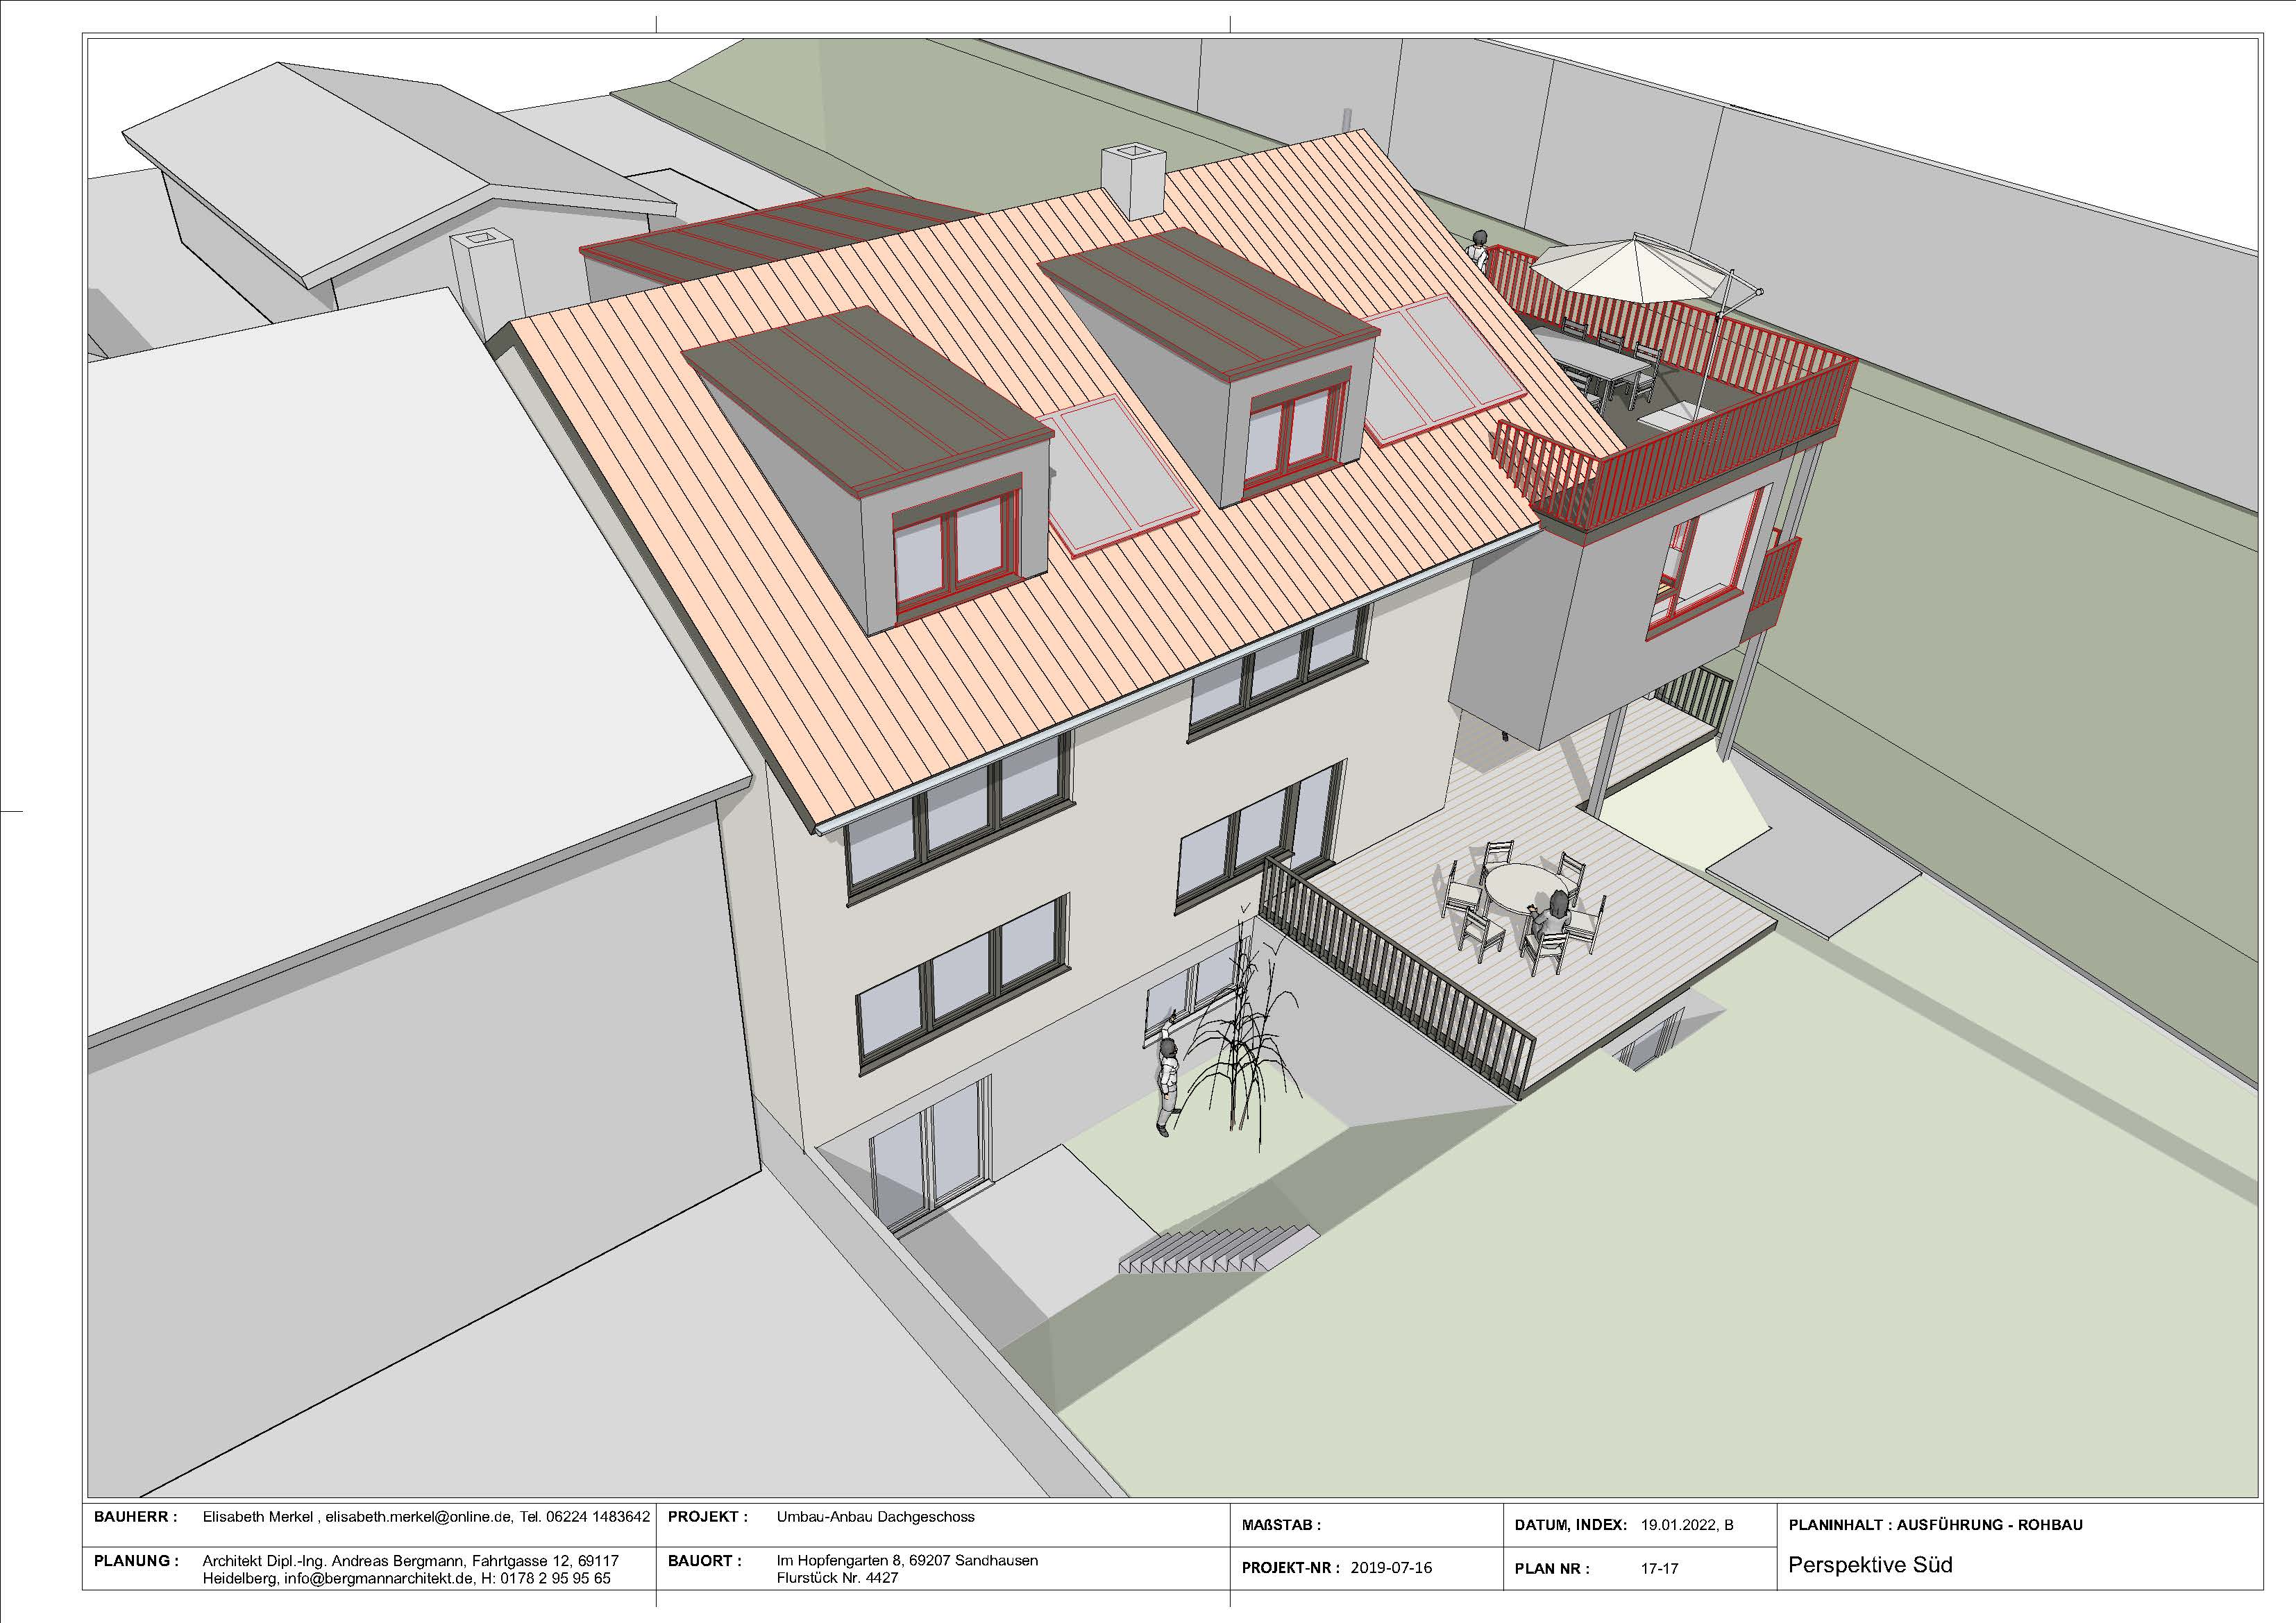The width and height of the screenshot is (2296, 1623).
Task: Select the "Umbau-Anbau Dachgeschoss" project text
Action: [875, 1516]
